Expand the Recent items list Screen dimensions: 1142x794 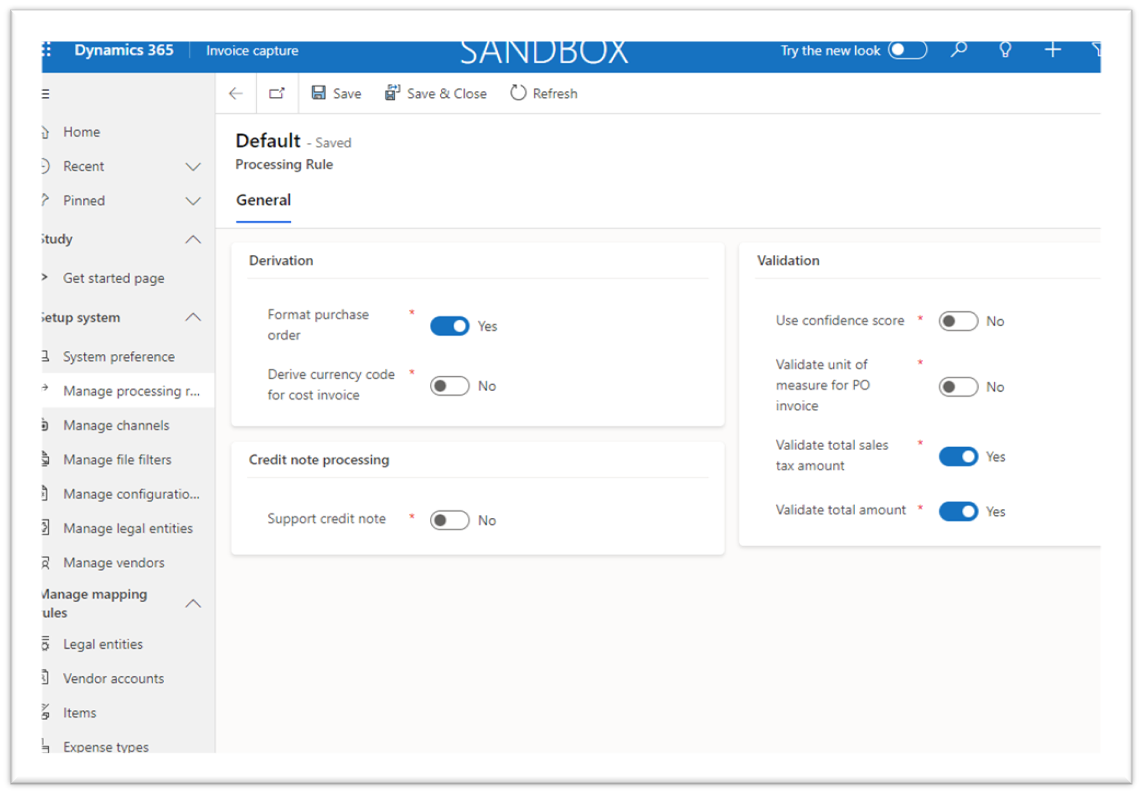[193, 166]
